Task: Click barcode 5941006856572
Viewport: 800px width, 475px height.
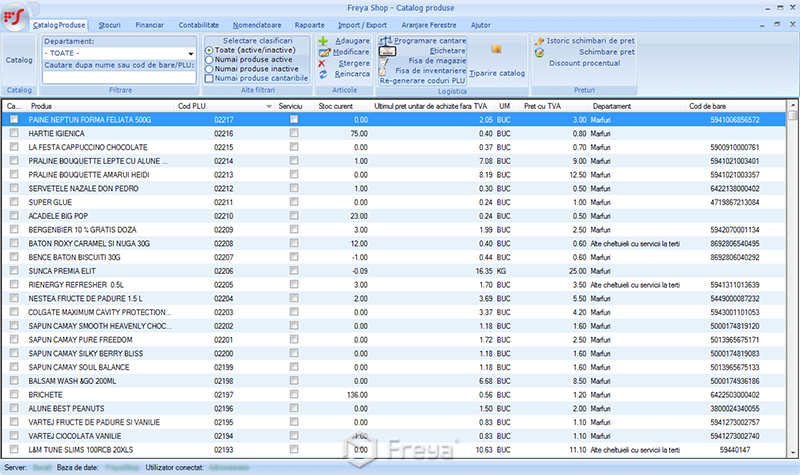Action: click(x=735, y=120)
